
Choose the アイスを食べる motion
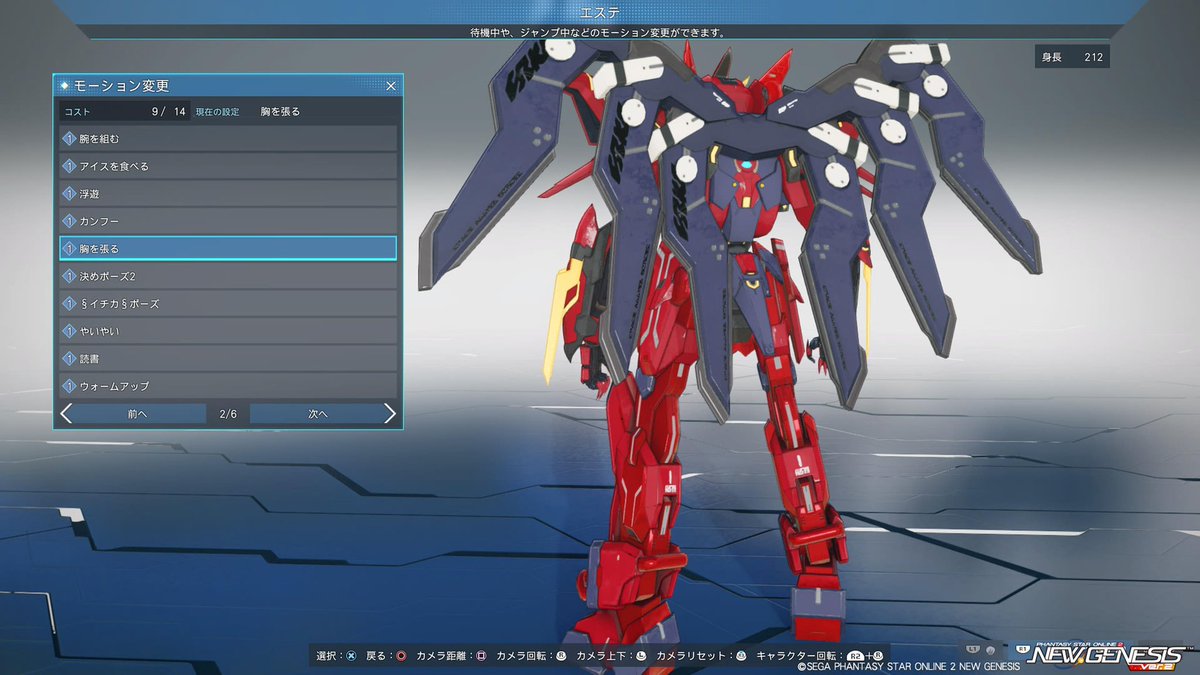228,166
